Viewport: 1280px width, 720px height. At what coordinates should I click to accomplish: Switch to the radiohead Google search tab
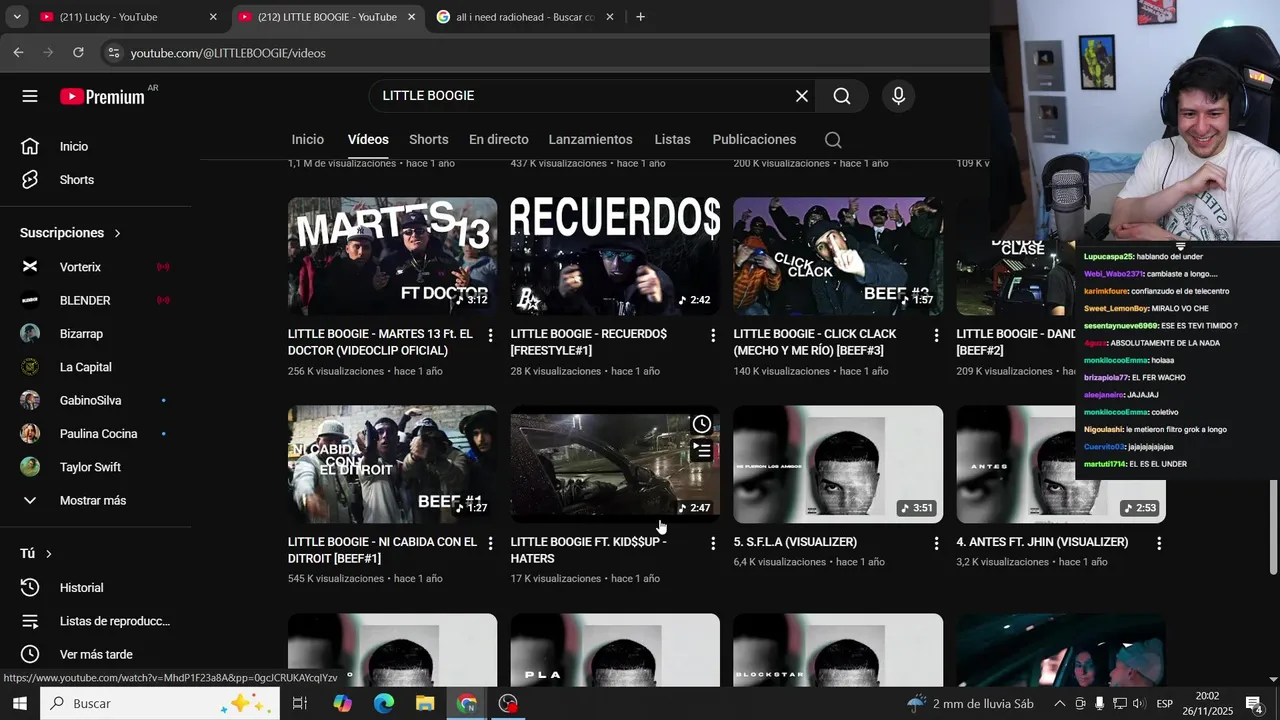(527, 17)
